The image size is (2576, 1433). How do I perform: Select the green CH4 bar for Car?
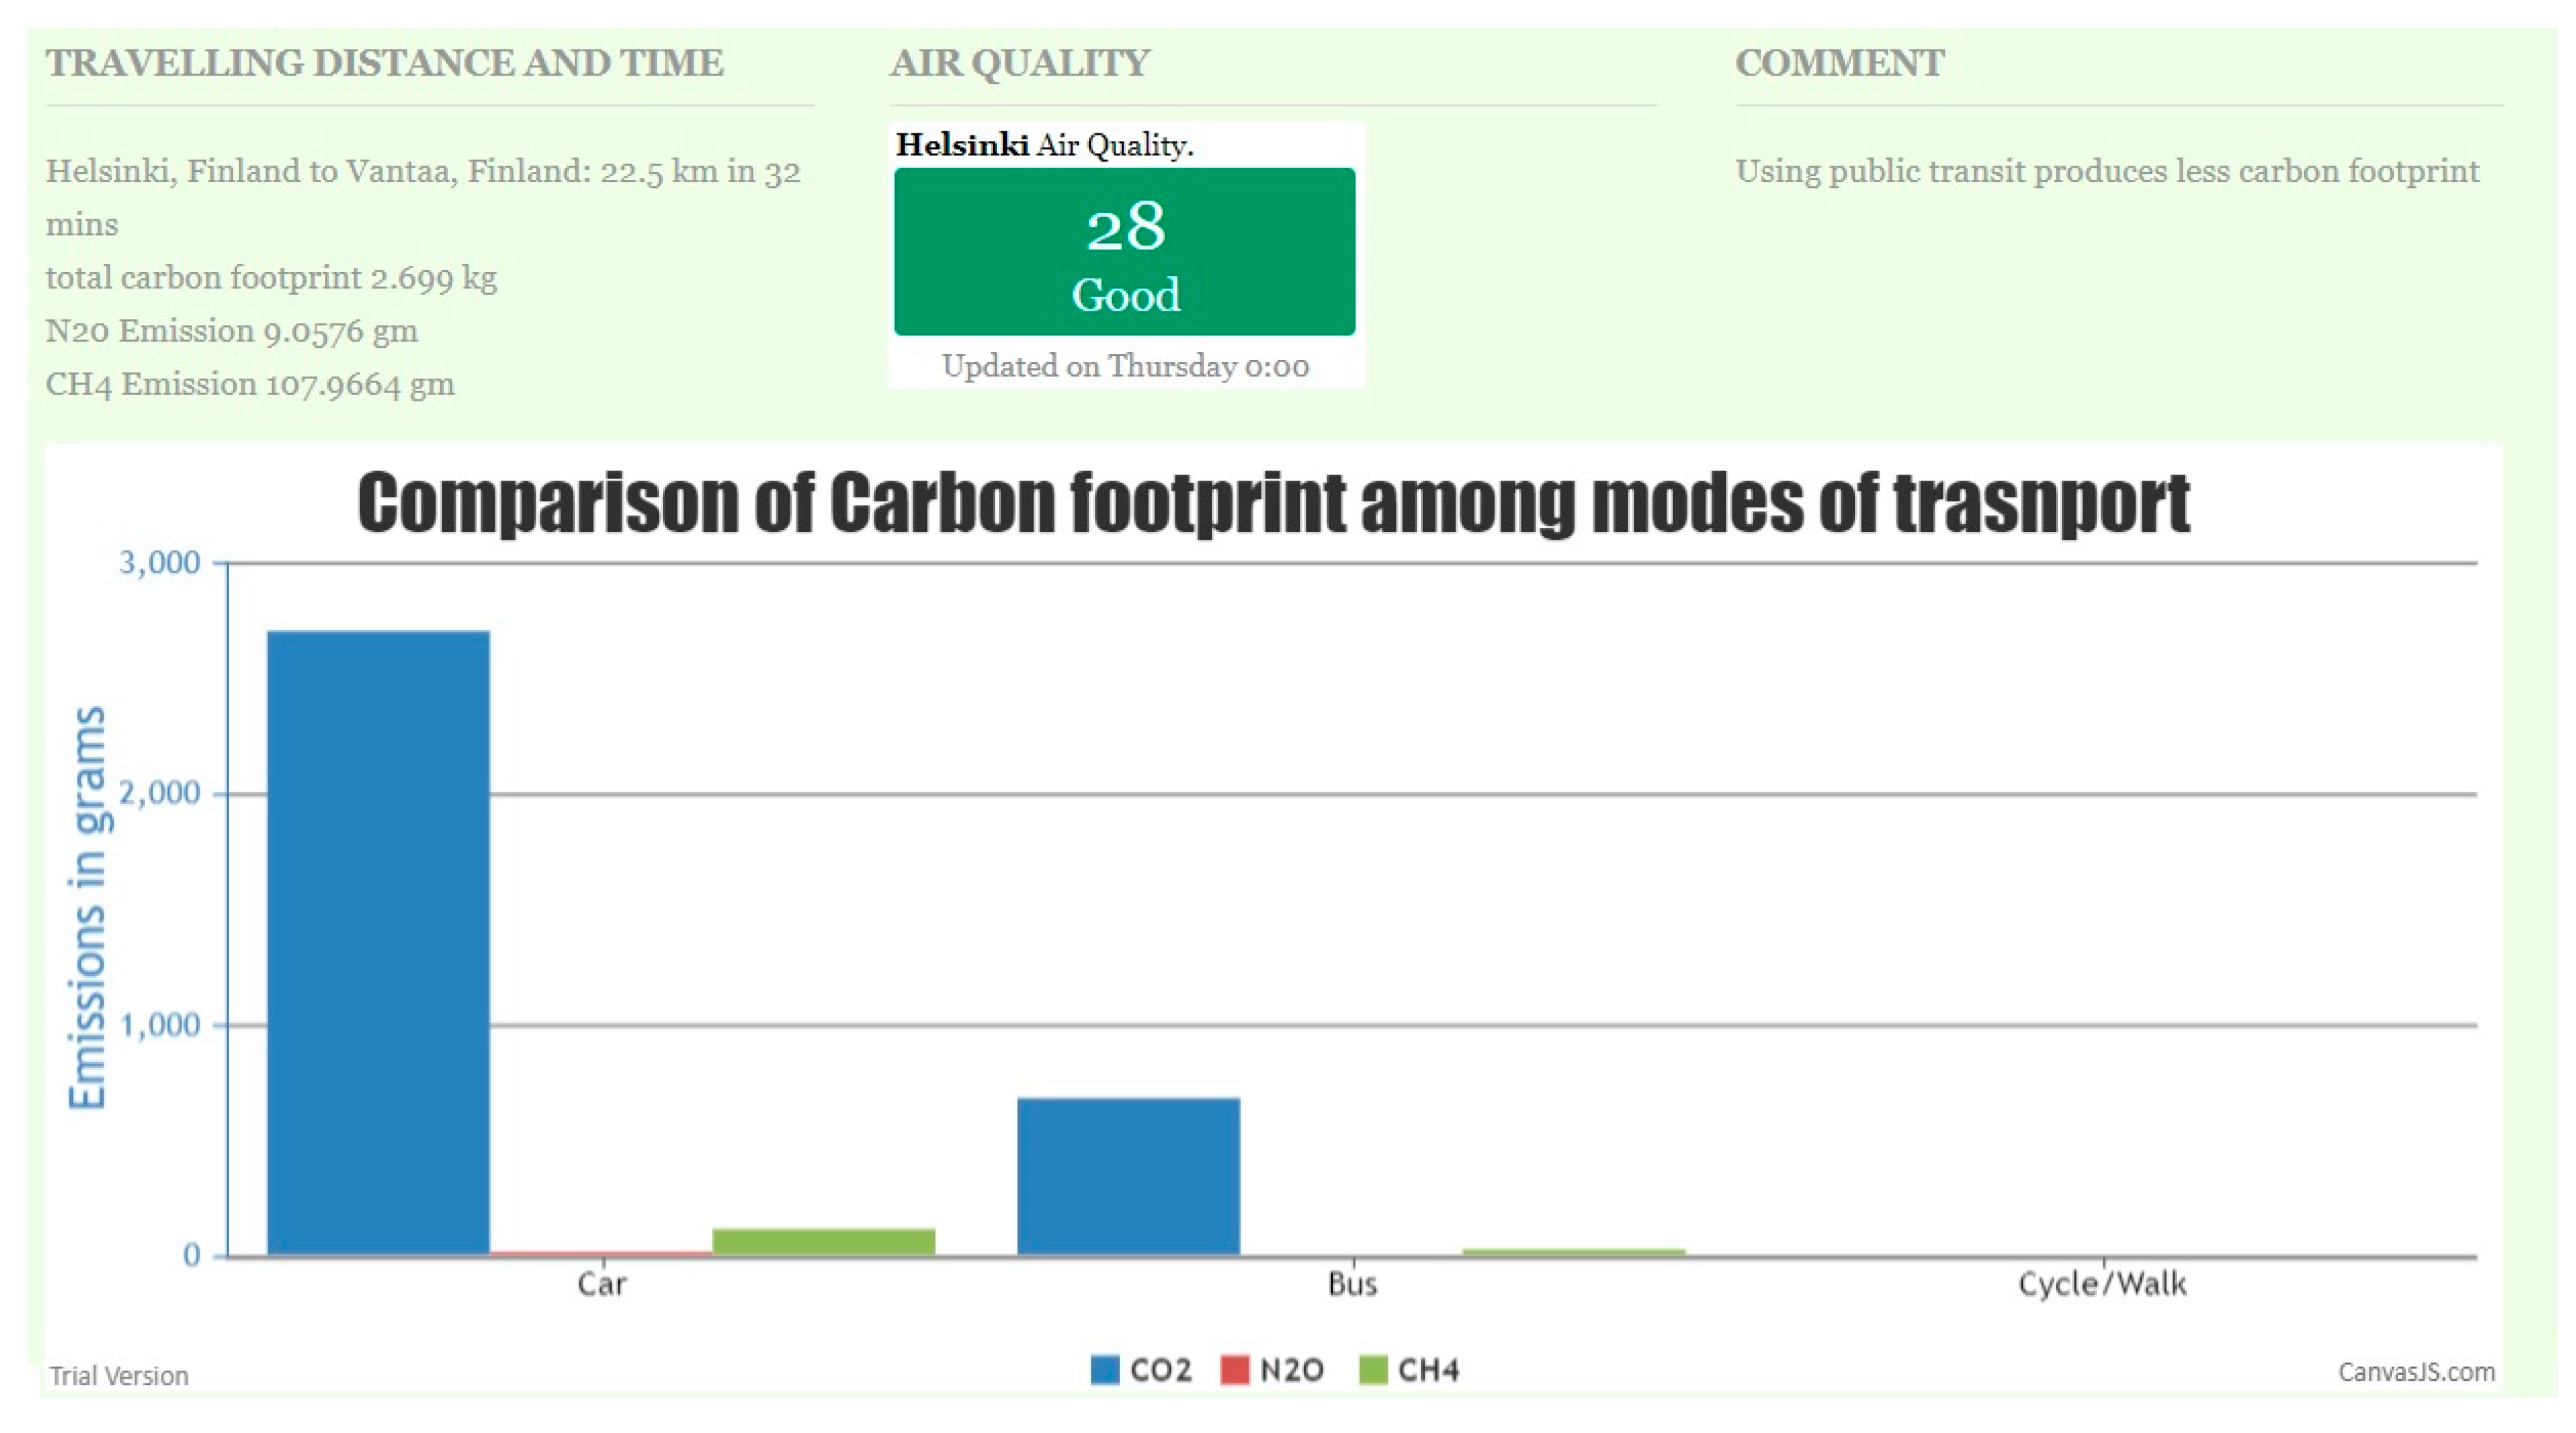[x=823, y=1241]
